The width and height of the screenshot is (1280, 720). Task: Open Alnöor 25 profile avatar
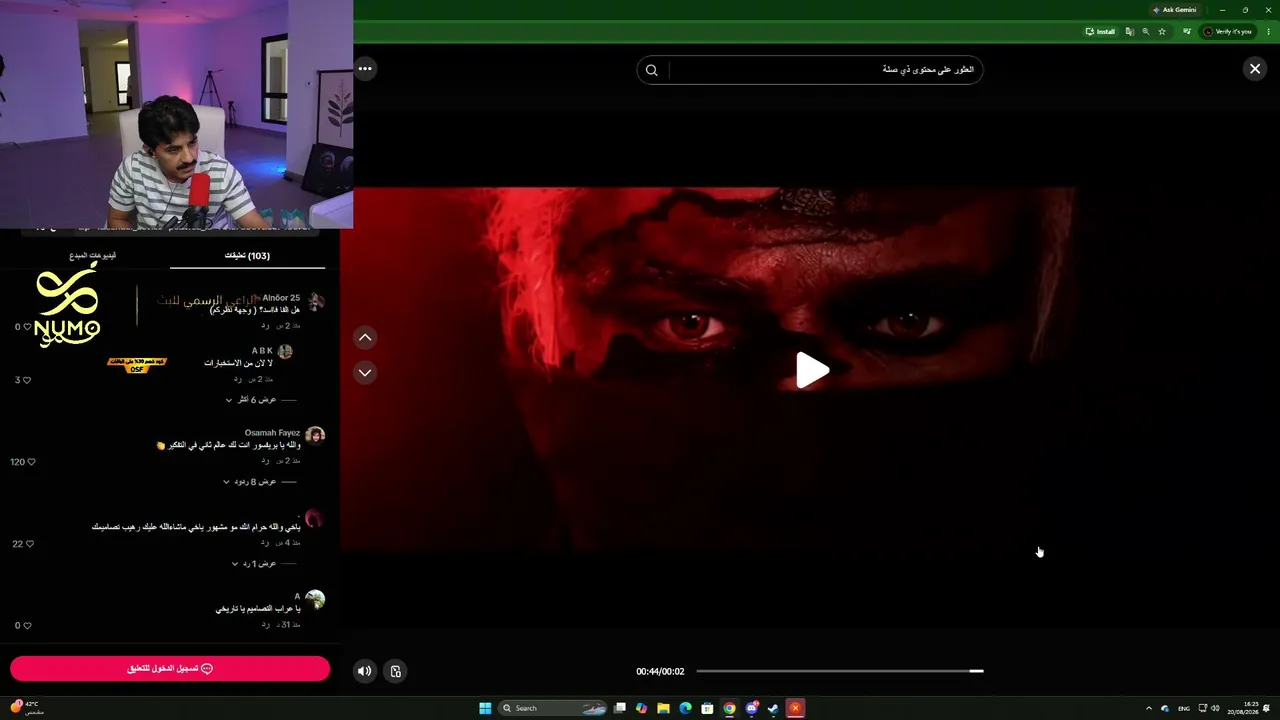point(315,302)
